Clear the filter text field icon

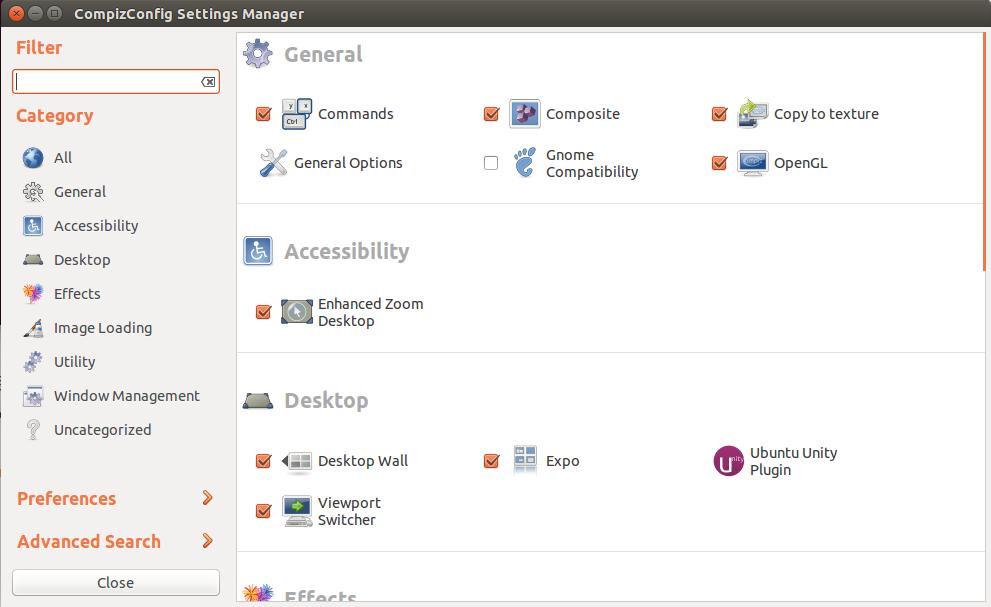point(208,82)
